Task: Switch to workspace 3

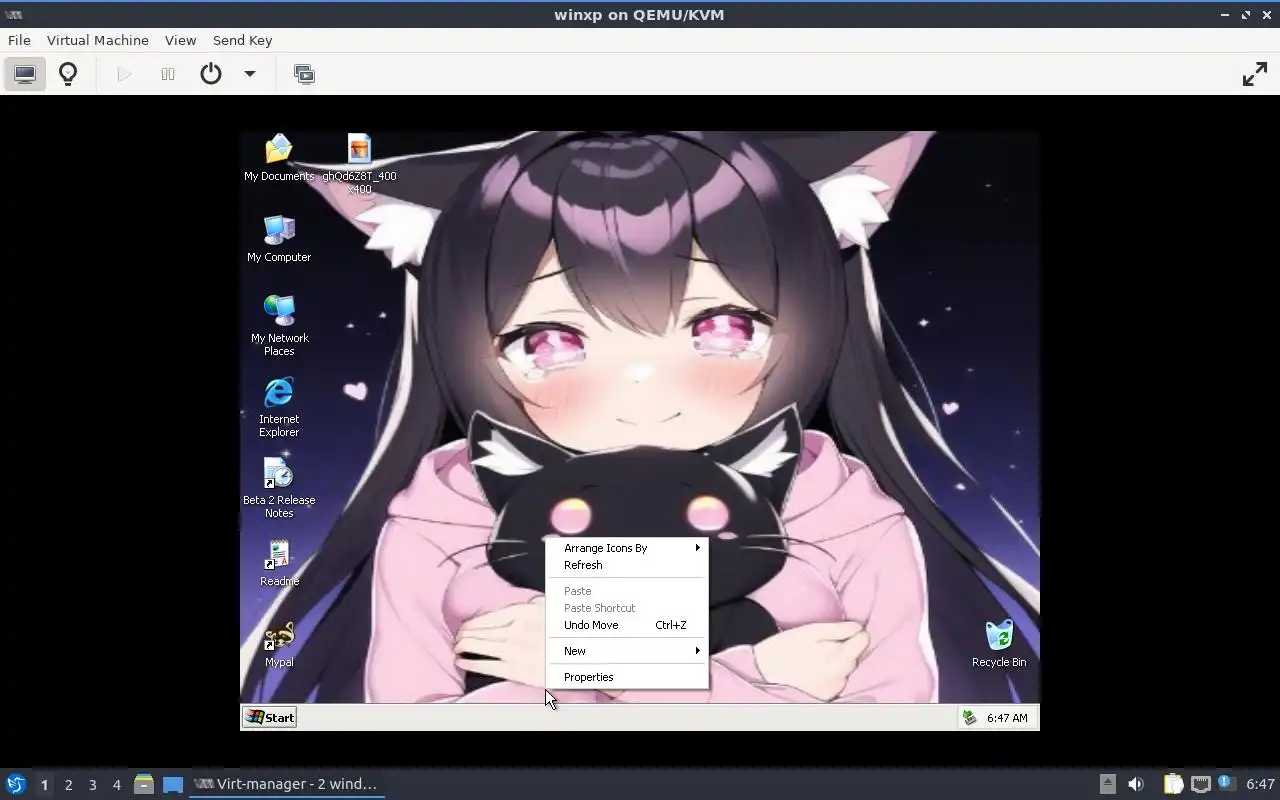Action: click(92, 785)
